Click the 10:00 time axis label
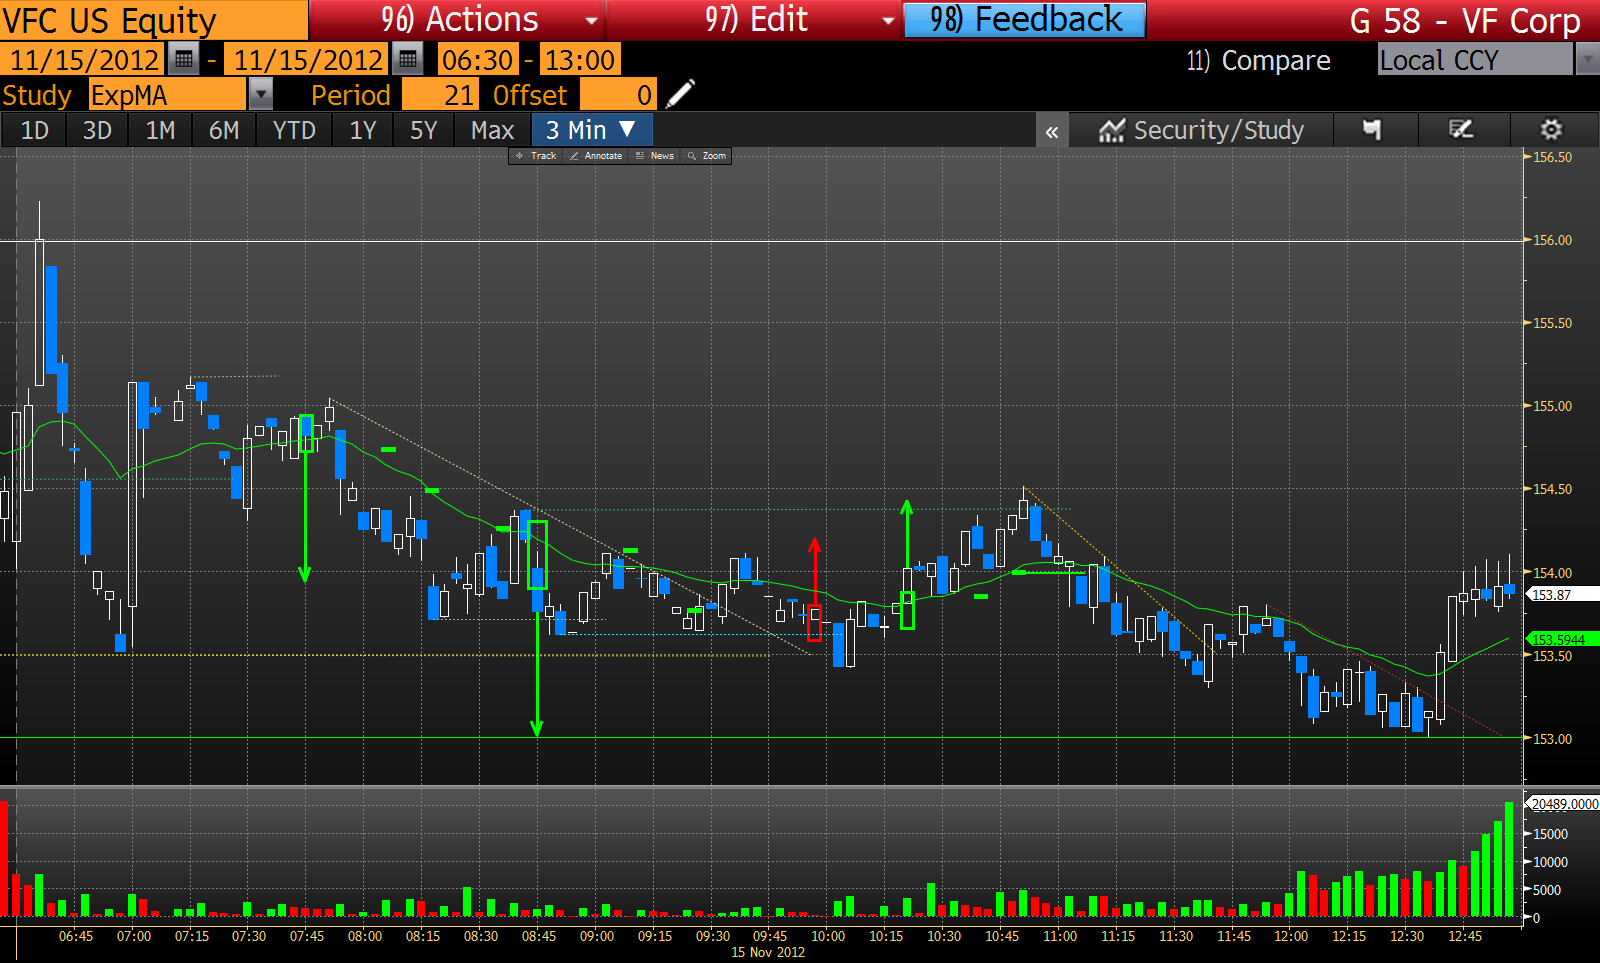This screenshot has height=963, width=1600. [828, 936]
